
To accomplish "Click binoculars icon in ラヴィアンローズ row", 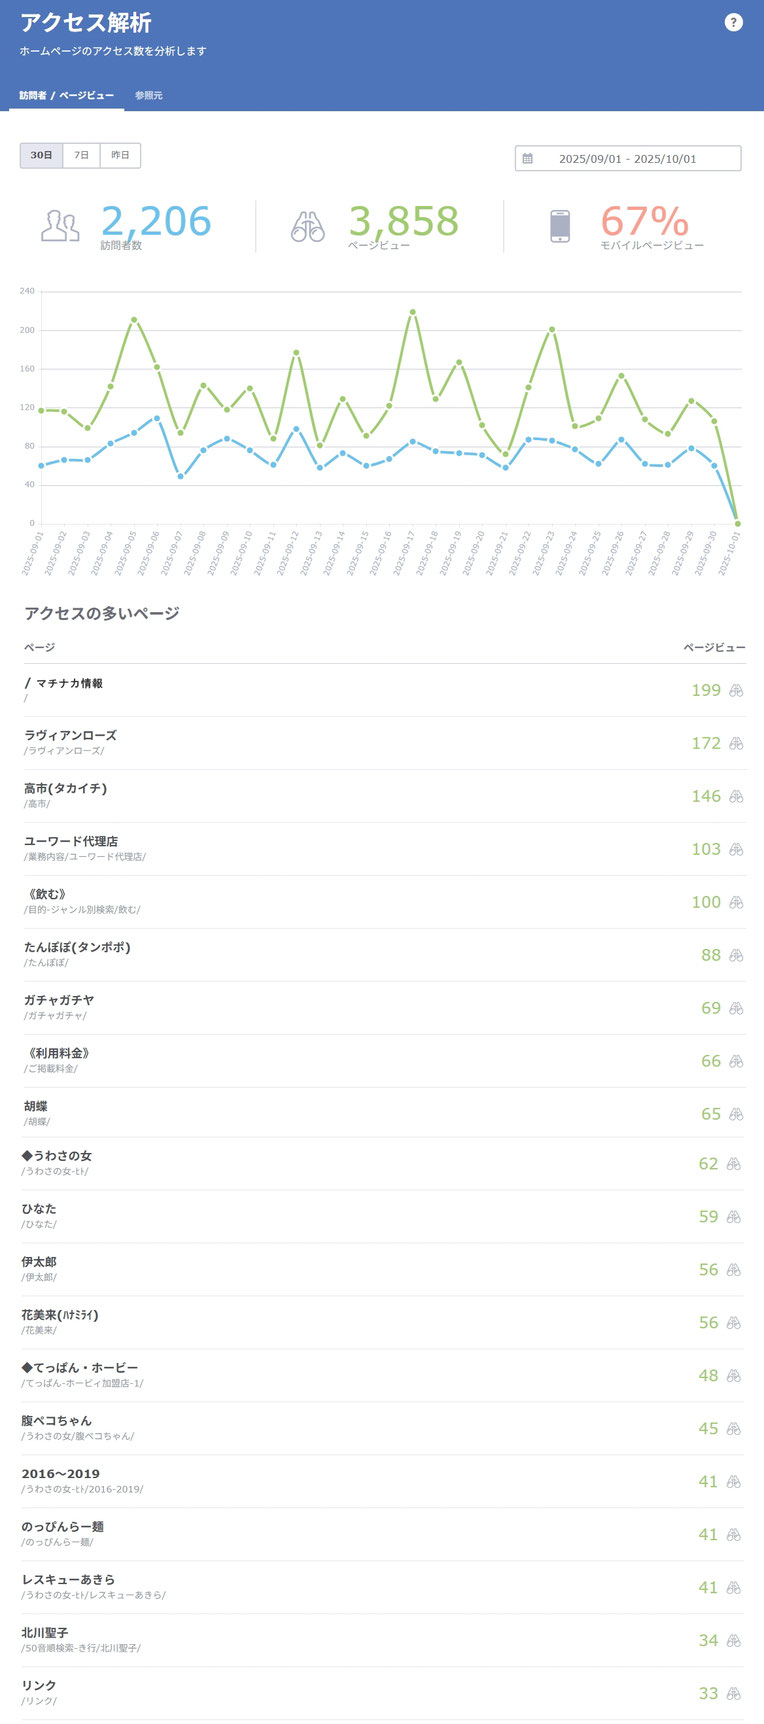I will point(736,744).
